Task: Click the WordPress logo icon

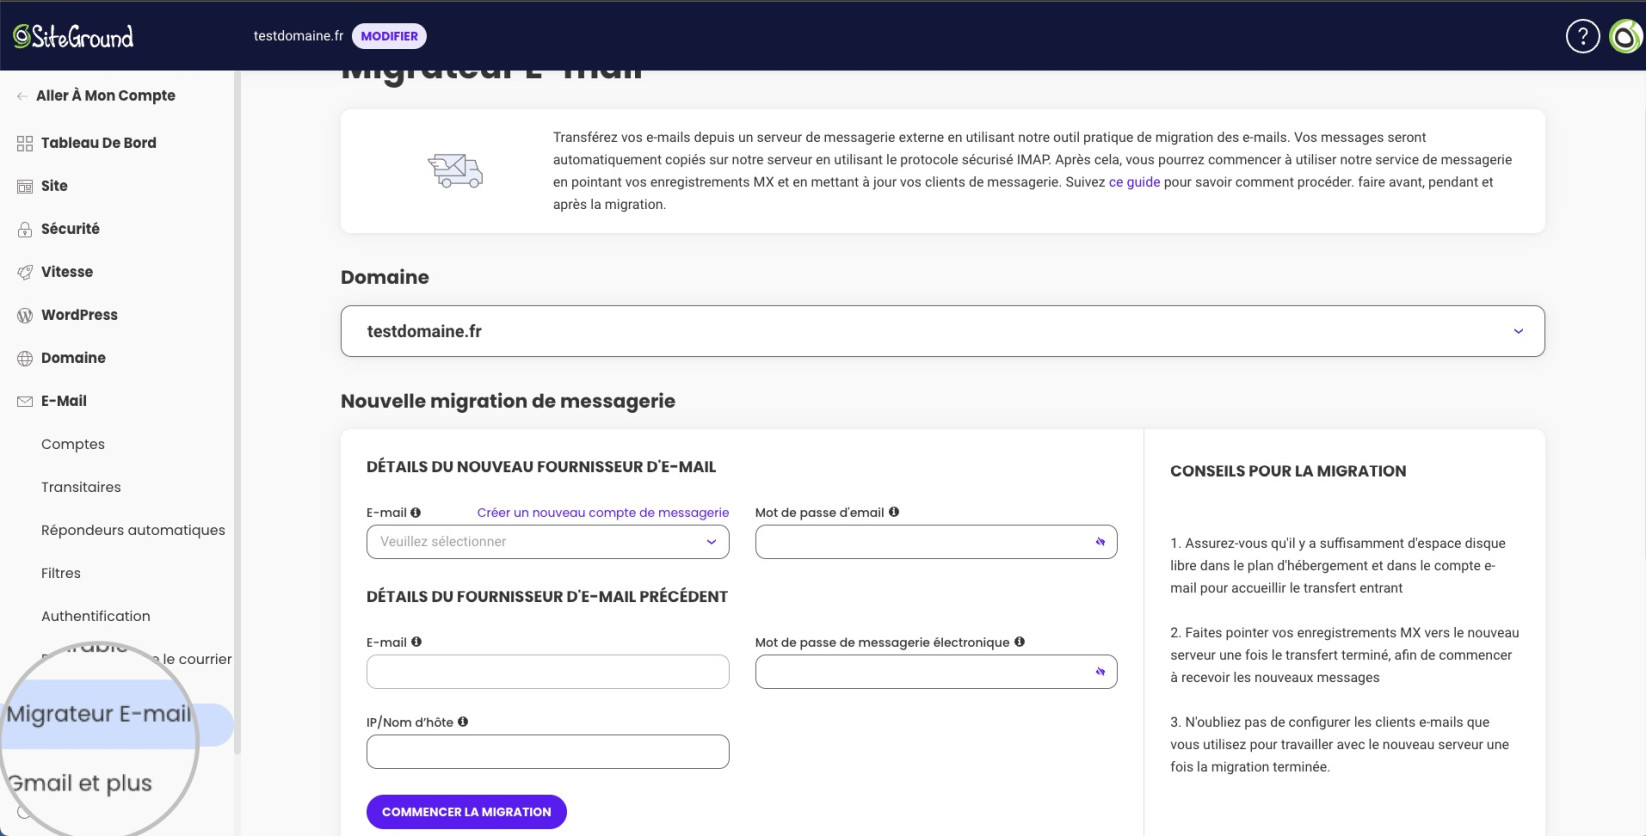Action: (25, 316)
